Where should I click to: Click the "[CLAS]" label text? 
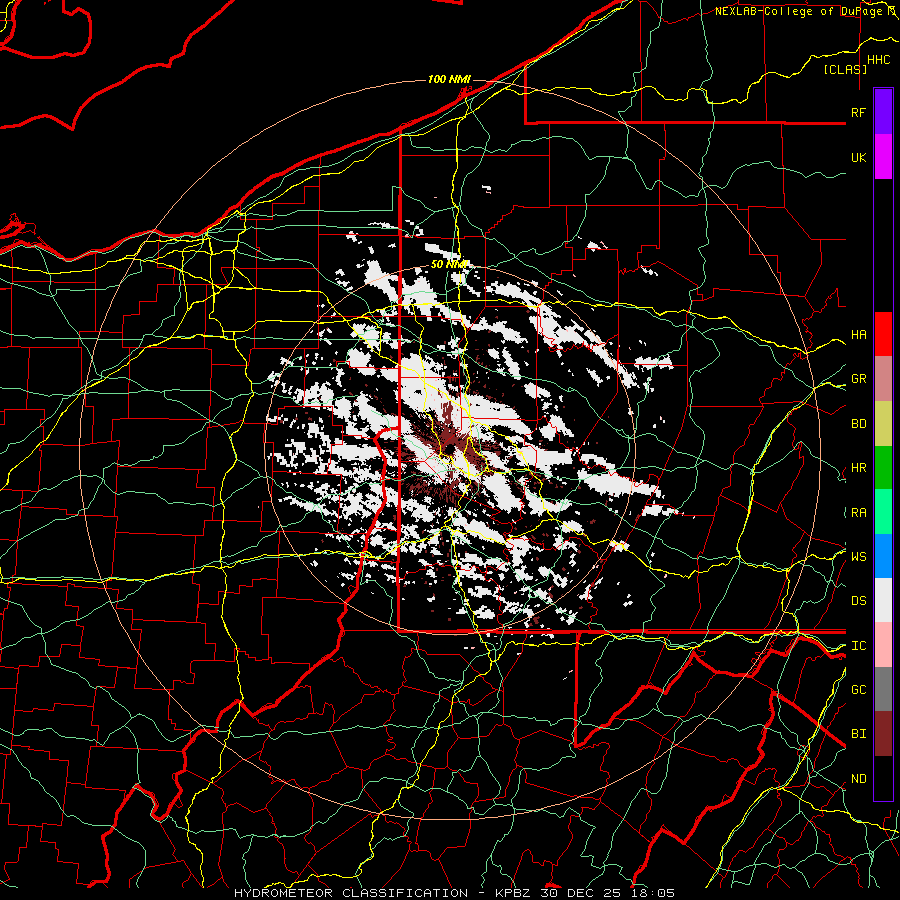pos(845,69)
